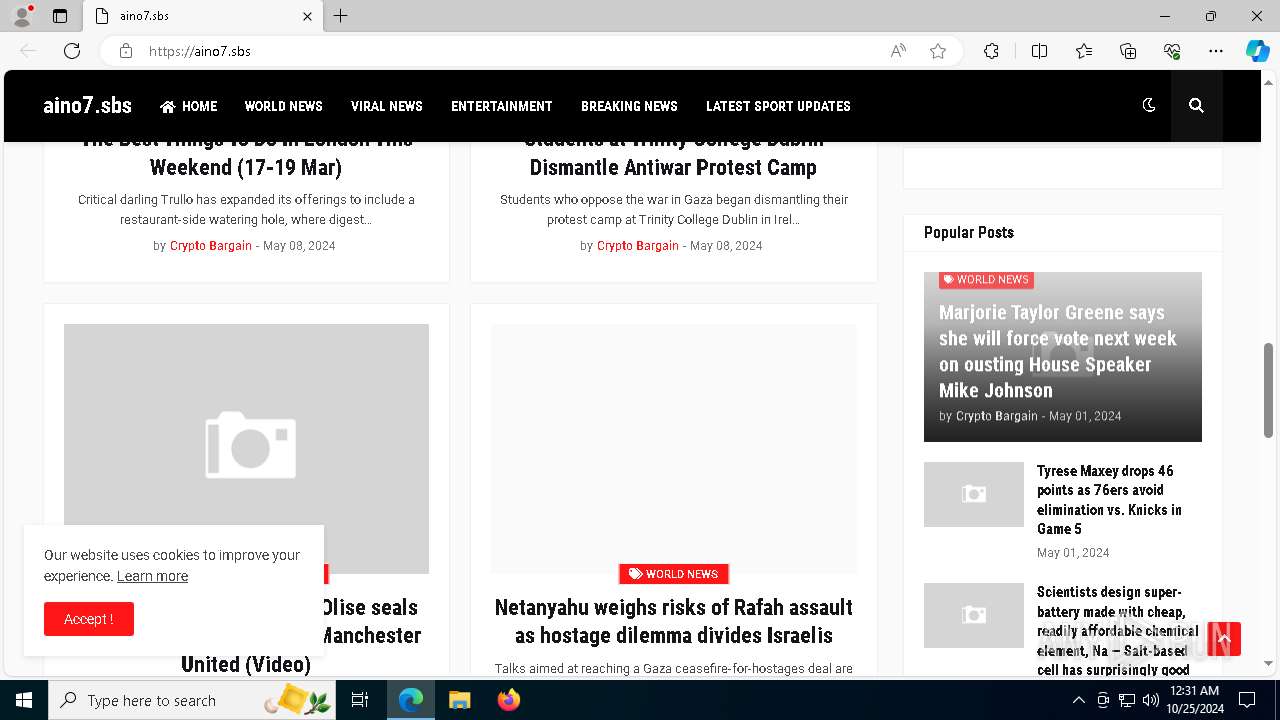Screen dimensions: 1280x720
Task: Reload the page with refresh icon
Action: [72, 51]
